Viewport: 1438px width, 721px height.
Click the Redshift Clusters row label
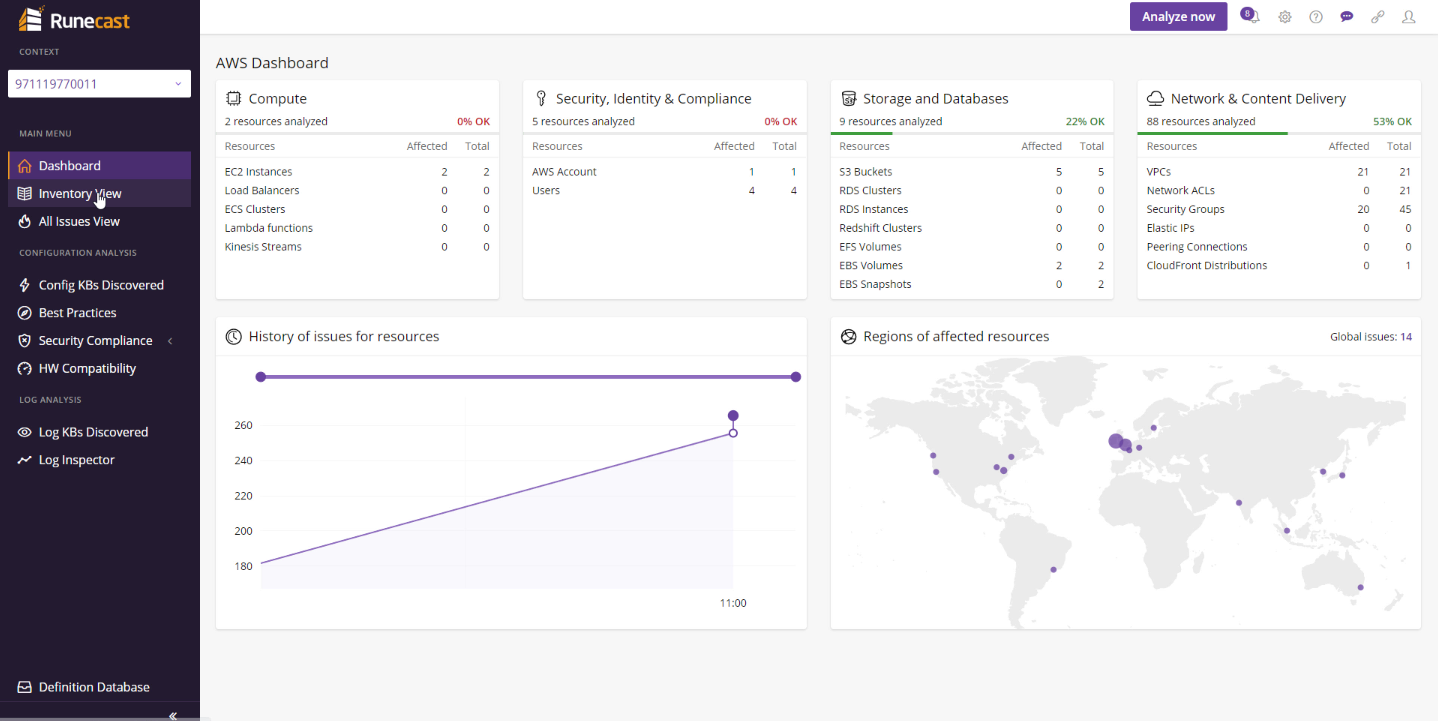(881, 228)
